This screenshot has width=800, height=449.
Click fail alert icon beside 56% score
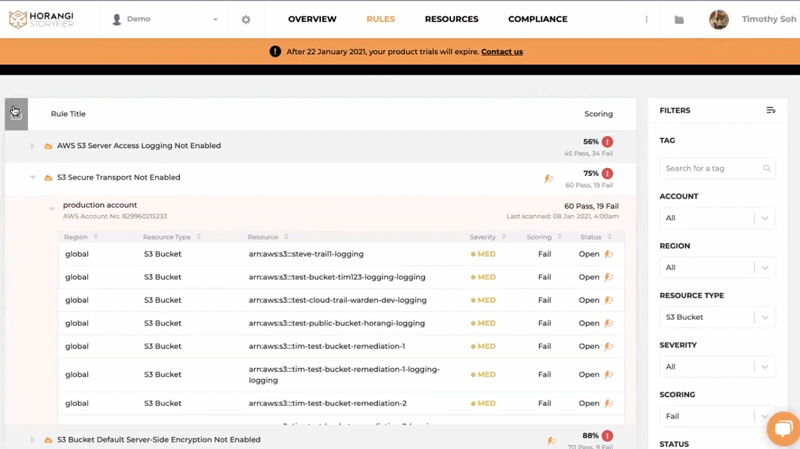coord(607,142)
